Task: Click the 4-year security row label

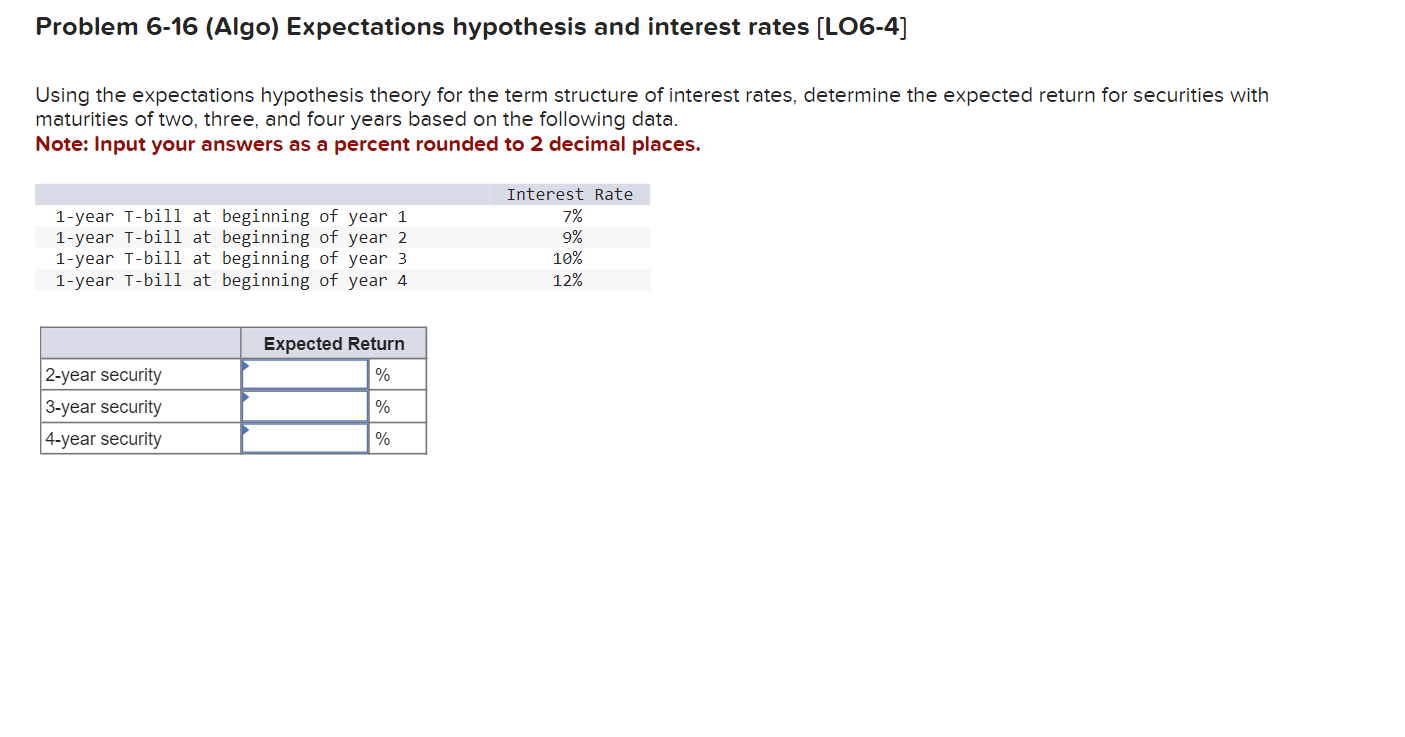Action: tap(103, 438)
